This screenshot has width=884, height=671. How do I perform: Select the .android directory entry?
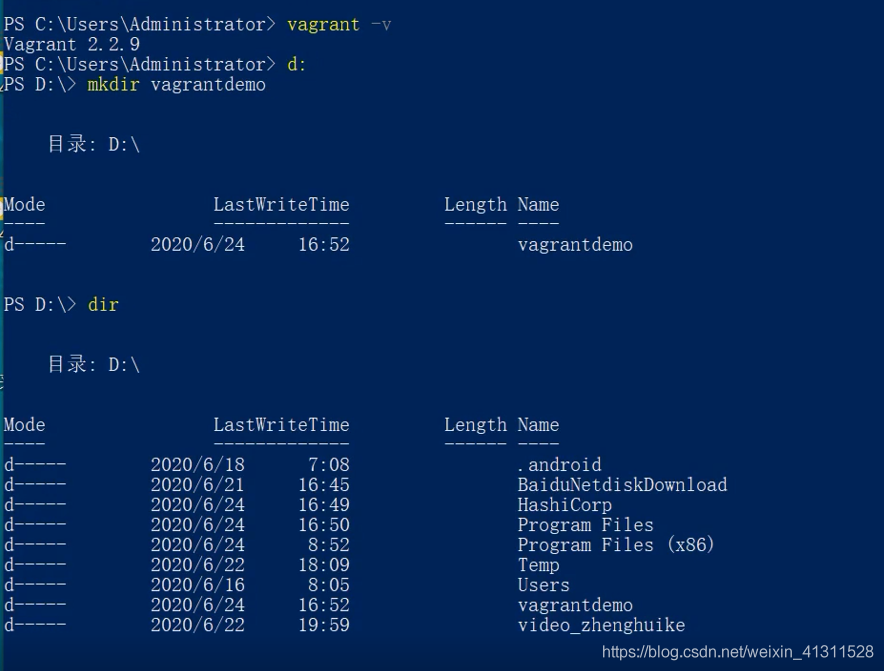click(x=559, y=465)
